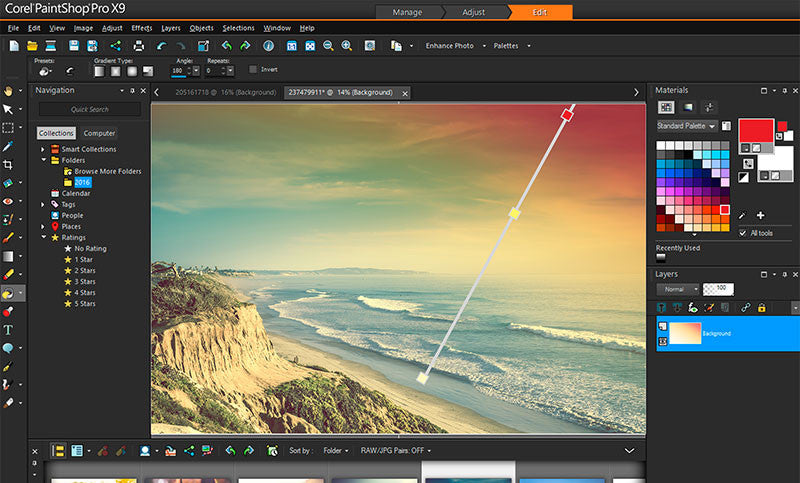Toggle the All tools checkbox

[741, 233]
